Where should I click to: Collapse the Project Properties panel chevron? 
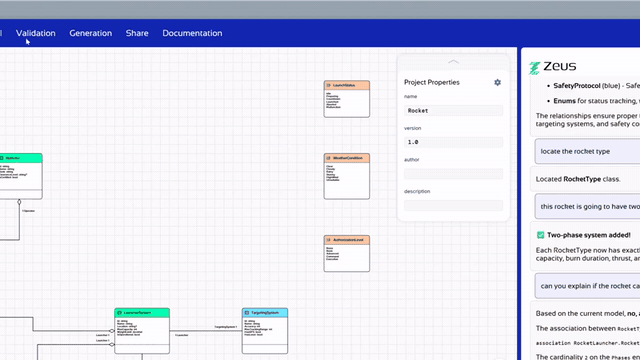[x=453, y=62]
